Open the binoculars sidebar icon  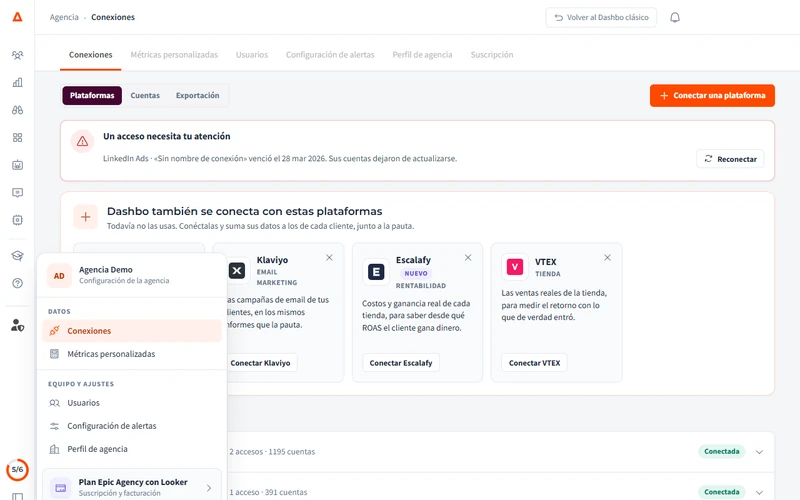[17, 110]
